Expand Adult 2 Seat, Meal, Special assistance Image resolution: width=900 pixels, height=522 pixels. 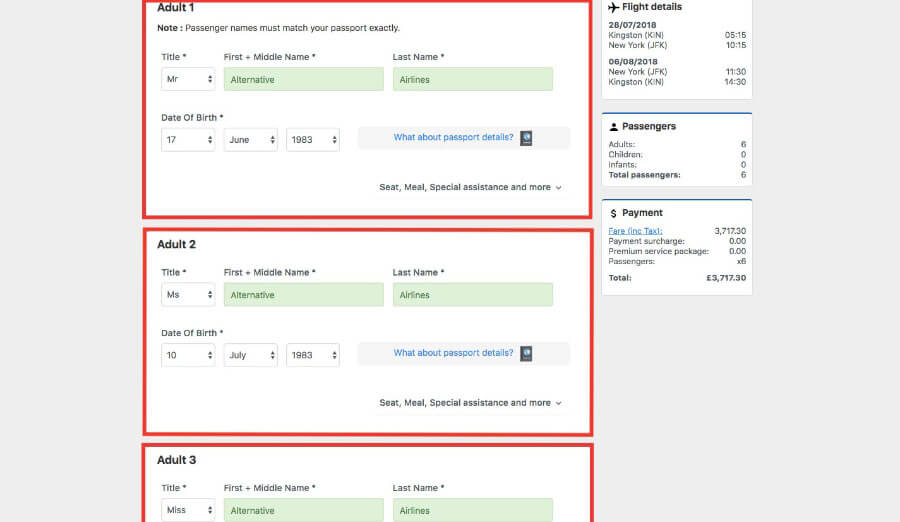[470, 403]
